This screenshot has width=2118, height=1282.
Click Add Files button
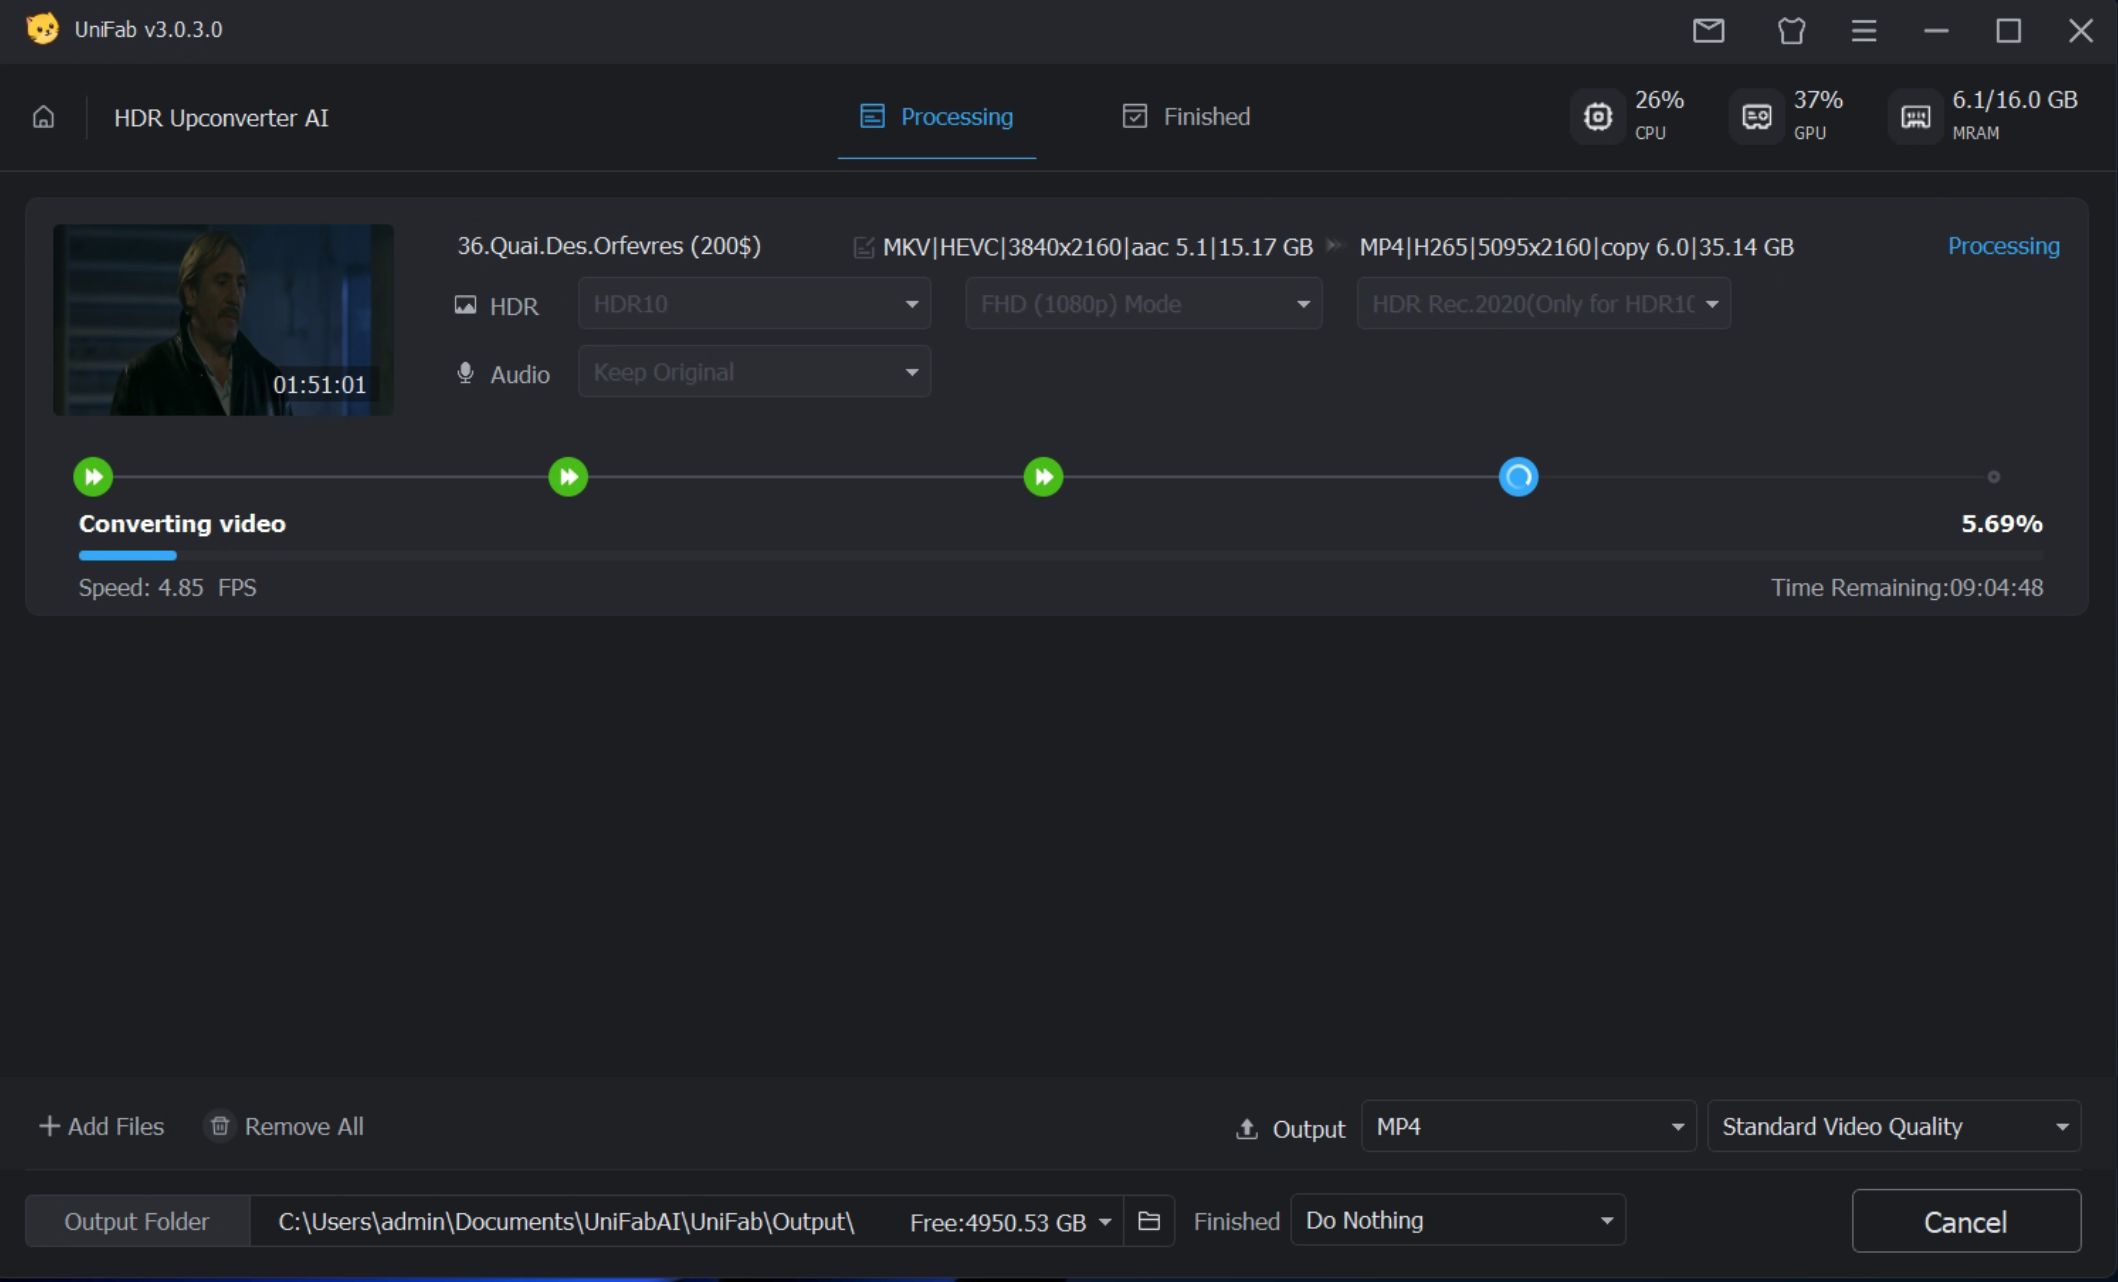(x=102, y=1126)
